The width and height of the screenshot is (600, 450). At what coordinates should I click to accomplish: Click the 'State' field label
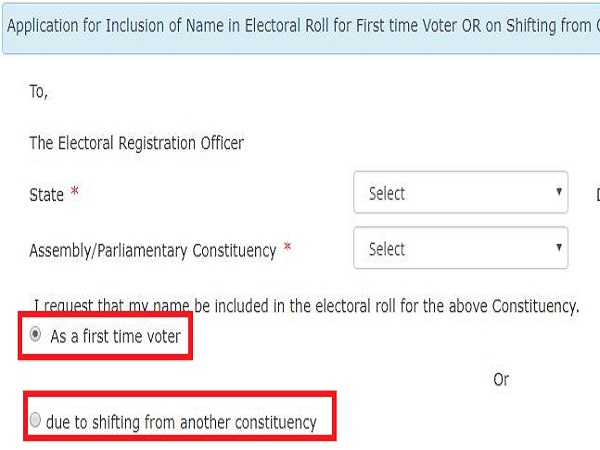(47, 196)
